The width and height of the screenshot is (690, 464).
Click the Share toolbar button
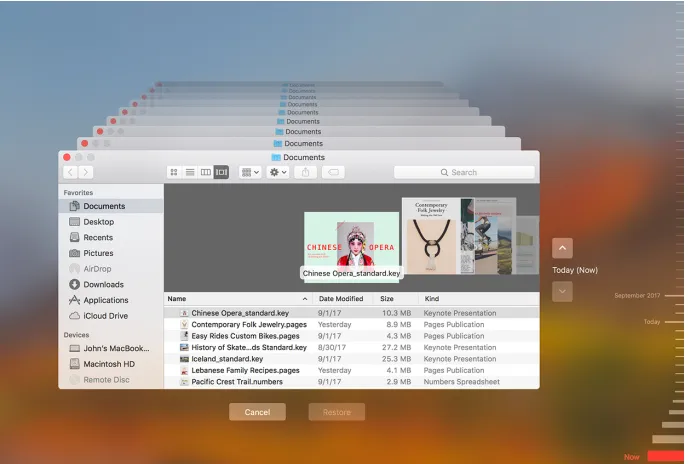(305, 172)
